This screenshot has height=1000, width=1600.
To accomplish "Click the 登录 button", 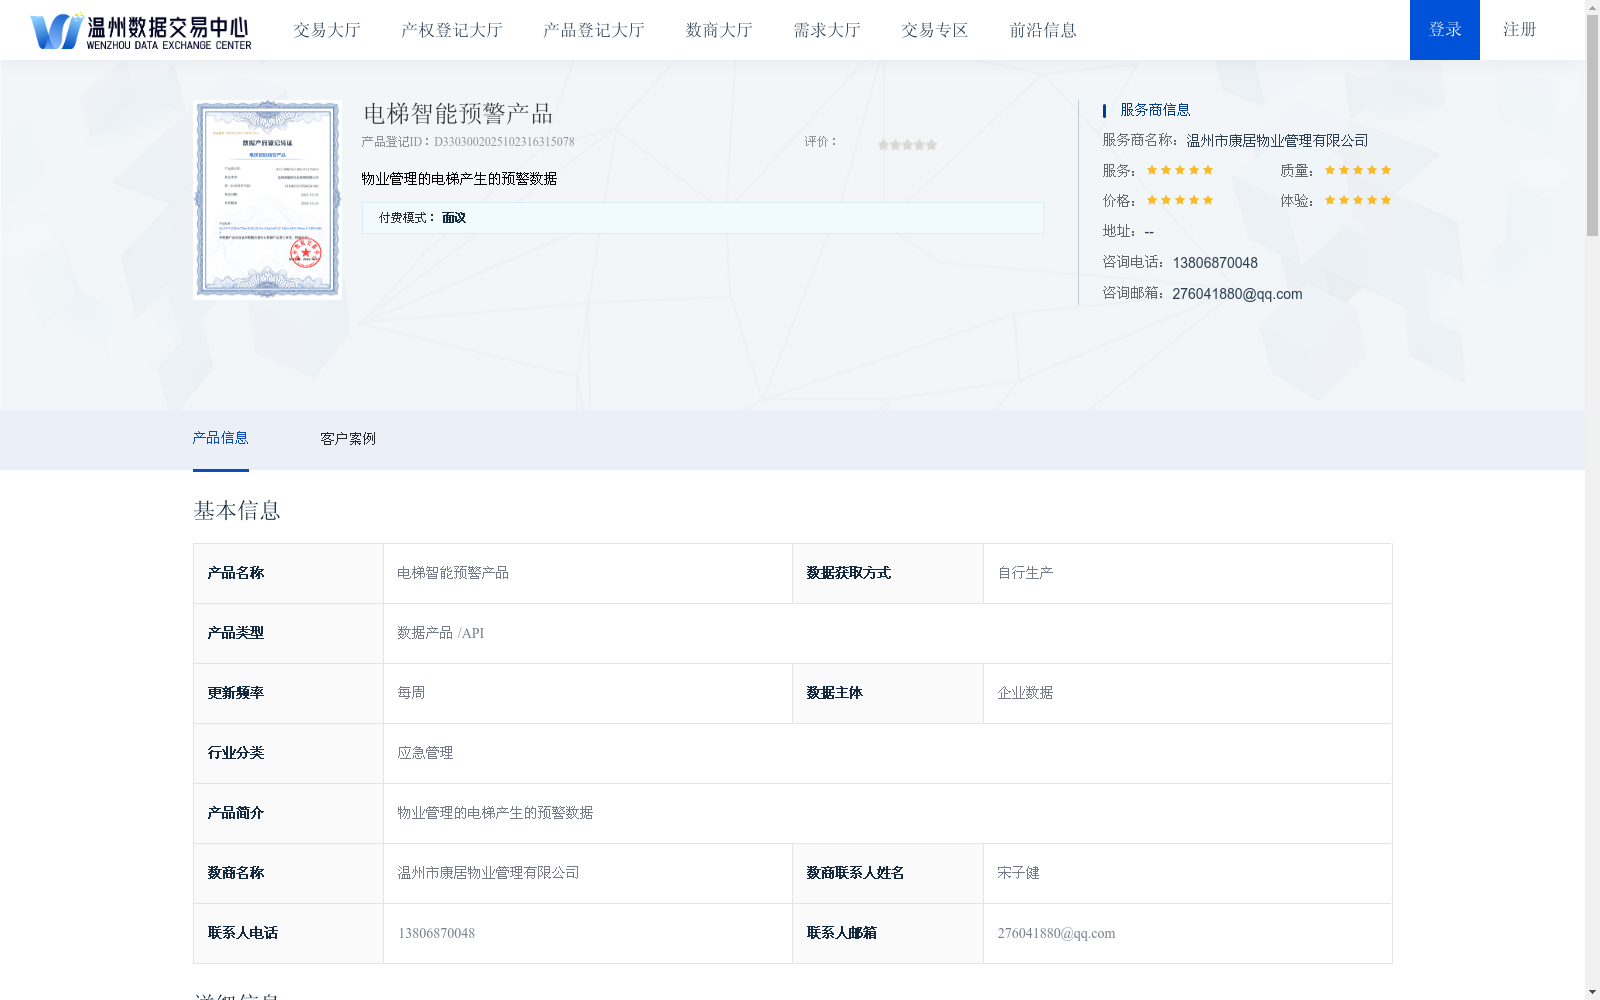I will click(x=1445, y=30).
